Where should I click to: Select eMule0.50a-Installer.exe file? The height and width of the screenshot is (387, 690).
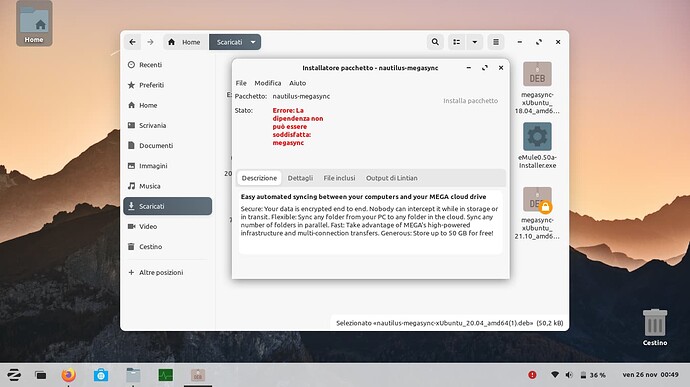(x=537, y=145)
